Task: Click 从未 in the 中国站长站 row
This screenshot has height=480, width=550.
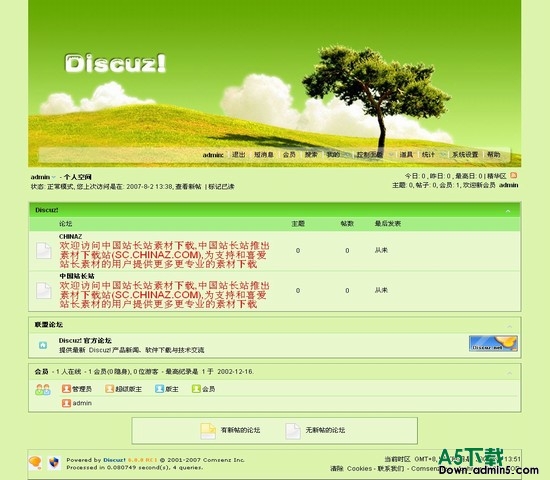Action: [381, 290]
